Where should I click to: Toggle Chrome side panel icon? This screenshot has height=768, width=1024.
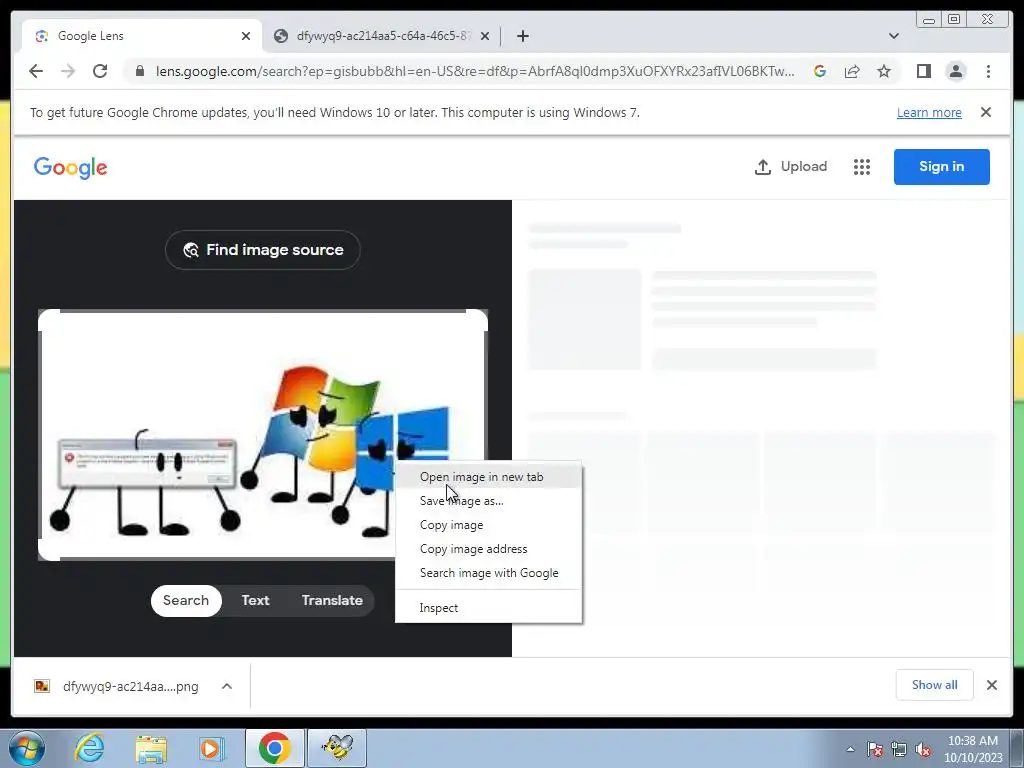click(923, 71)
